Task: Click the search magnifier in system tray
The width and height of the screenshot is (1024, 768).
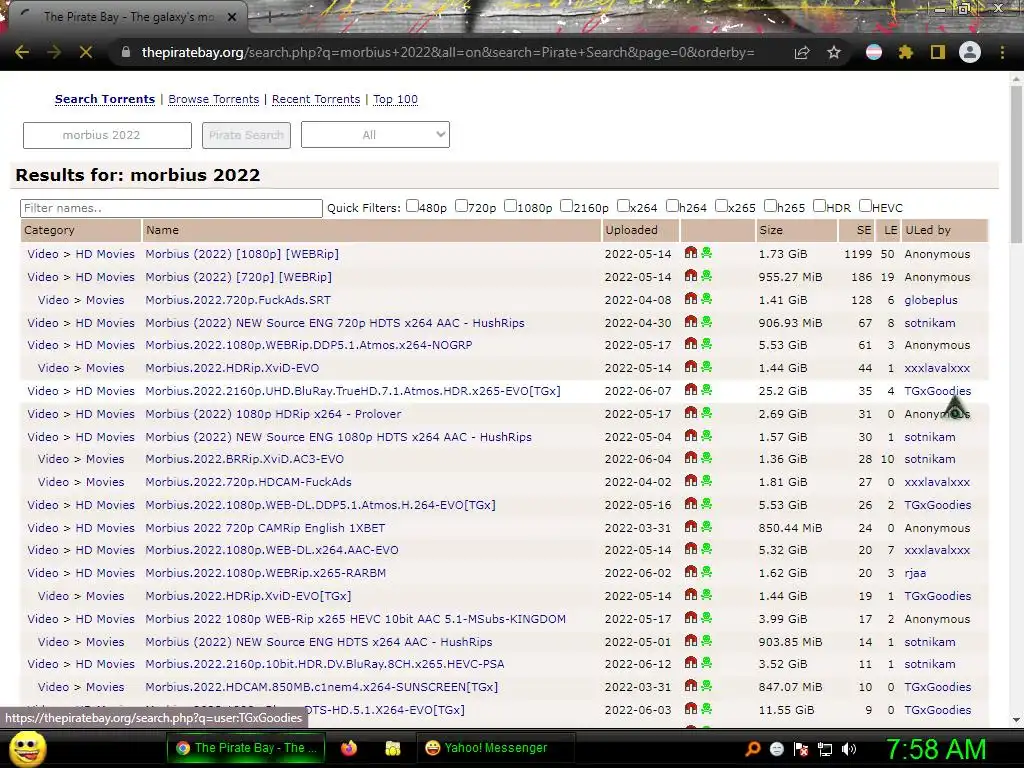Action: [x=753, y=749]
